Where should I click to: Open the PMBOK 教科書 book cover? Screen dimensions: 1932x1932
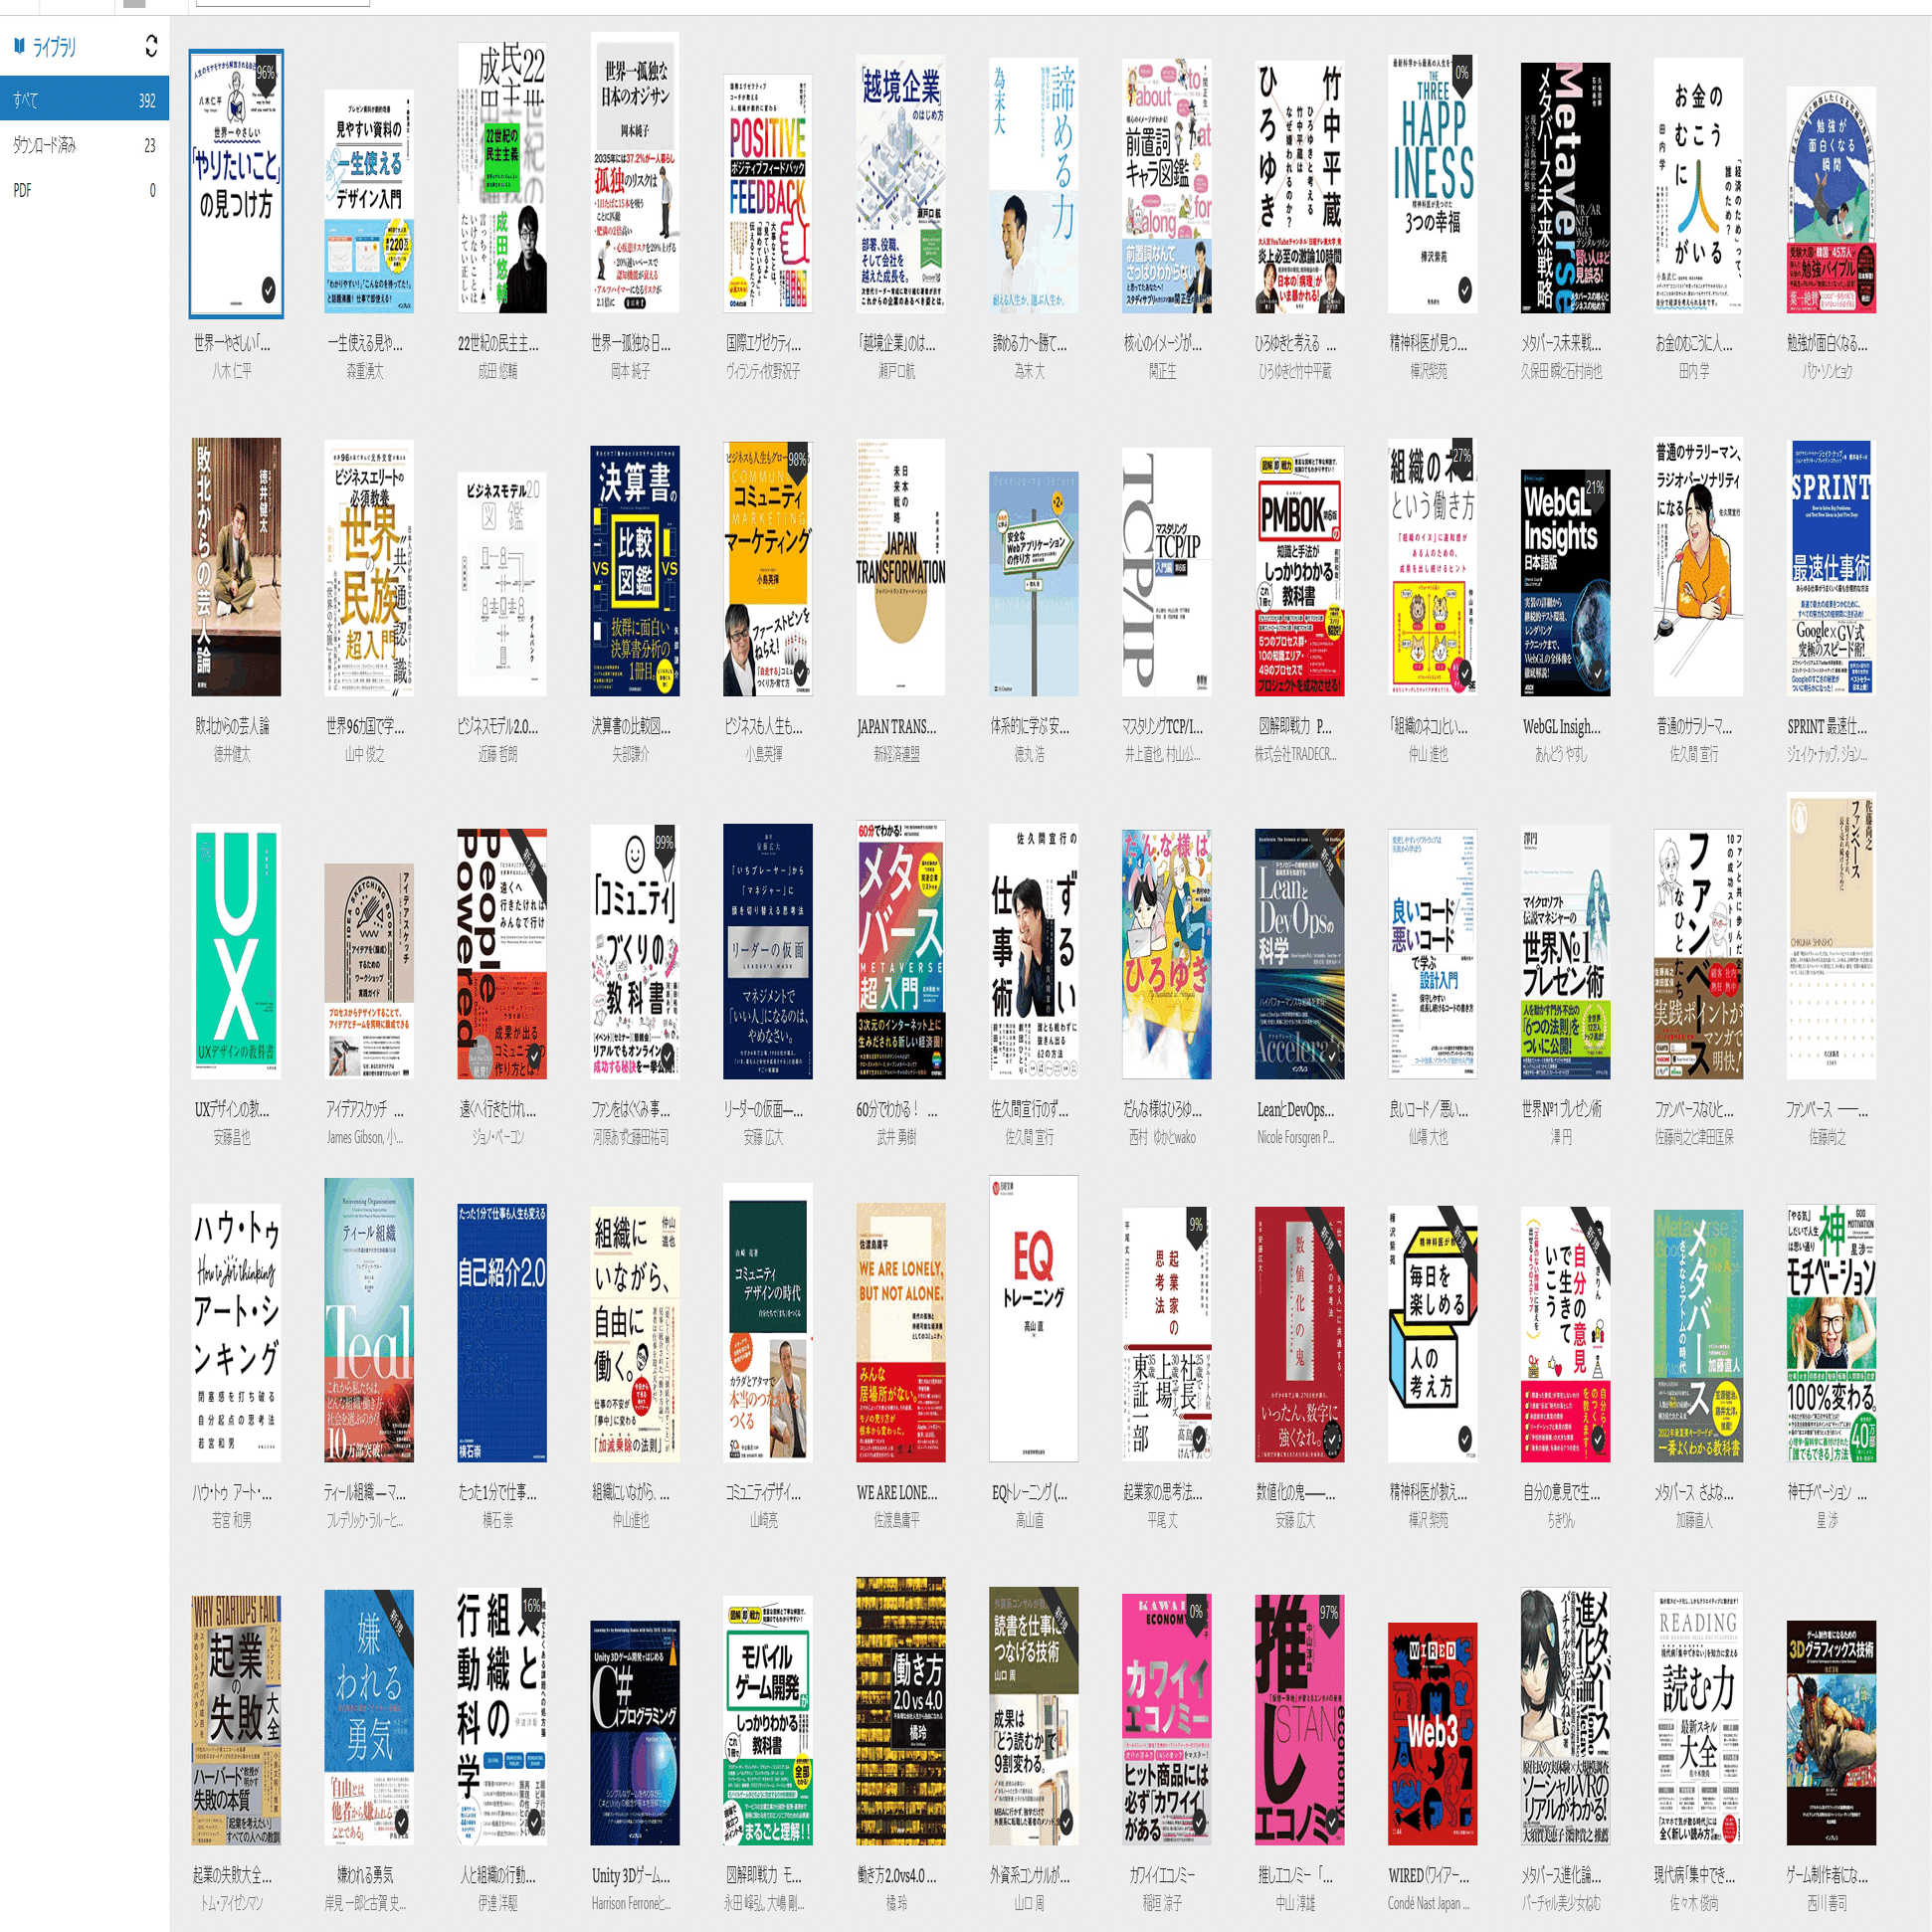pyautogui.click(x=1299, y=571)
